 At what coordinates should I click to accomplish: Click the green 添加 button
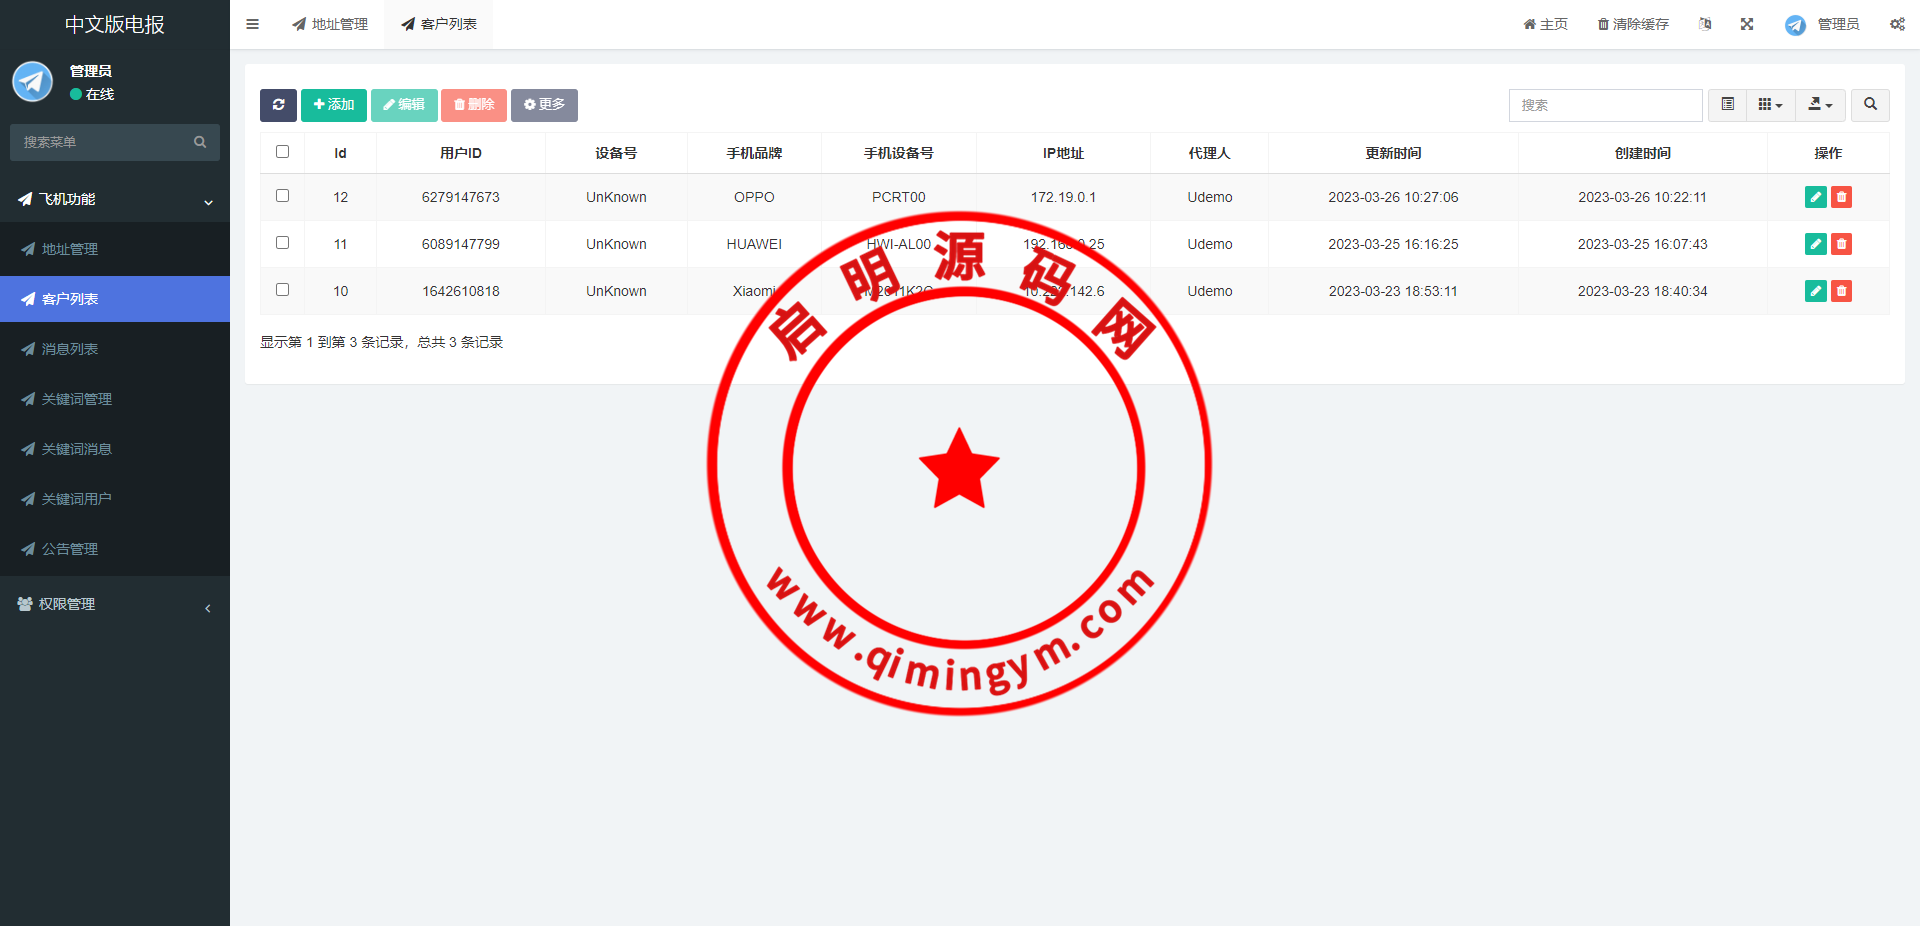point(334,105)
